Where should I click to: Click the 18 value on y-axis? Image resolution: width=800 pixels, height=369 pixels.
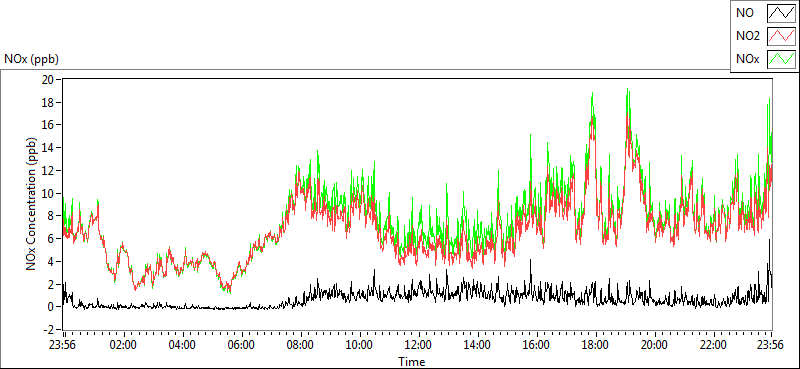[49, 102]
